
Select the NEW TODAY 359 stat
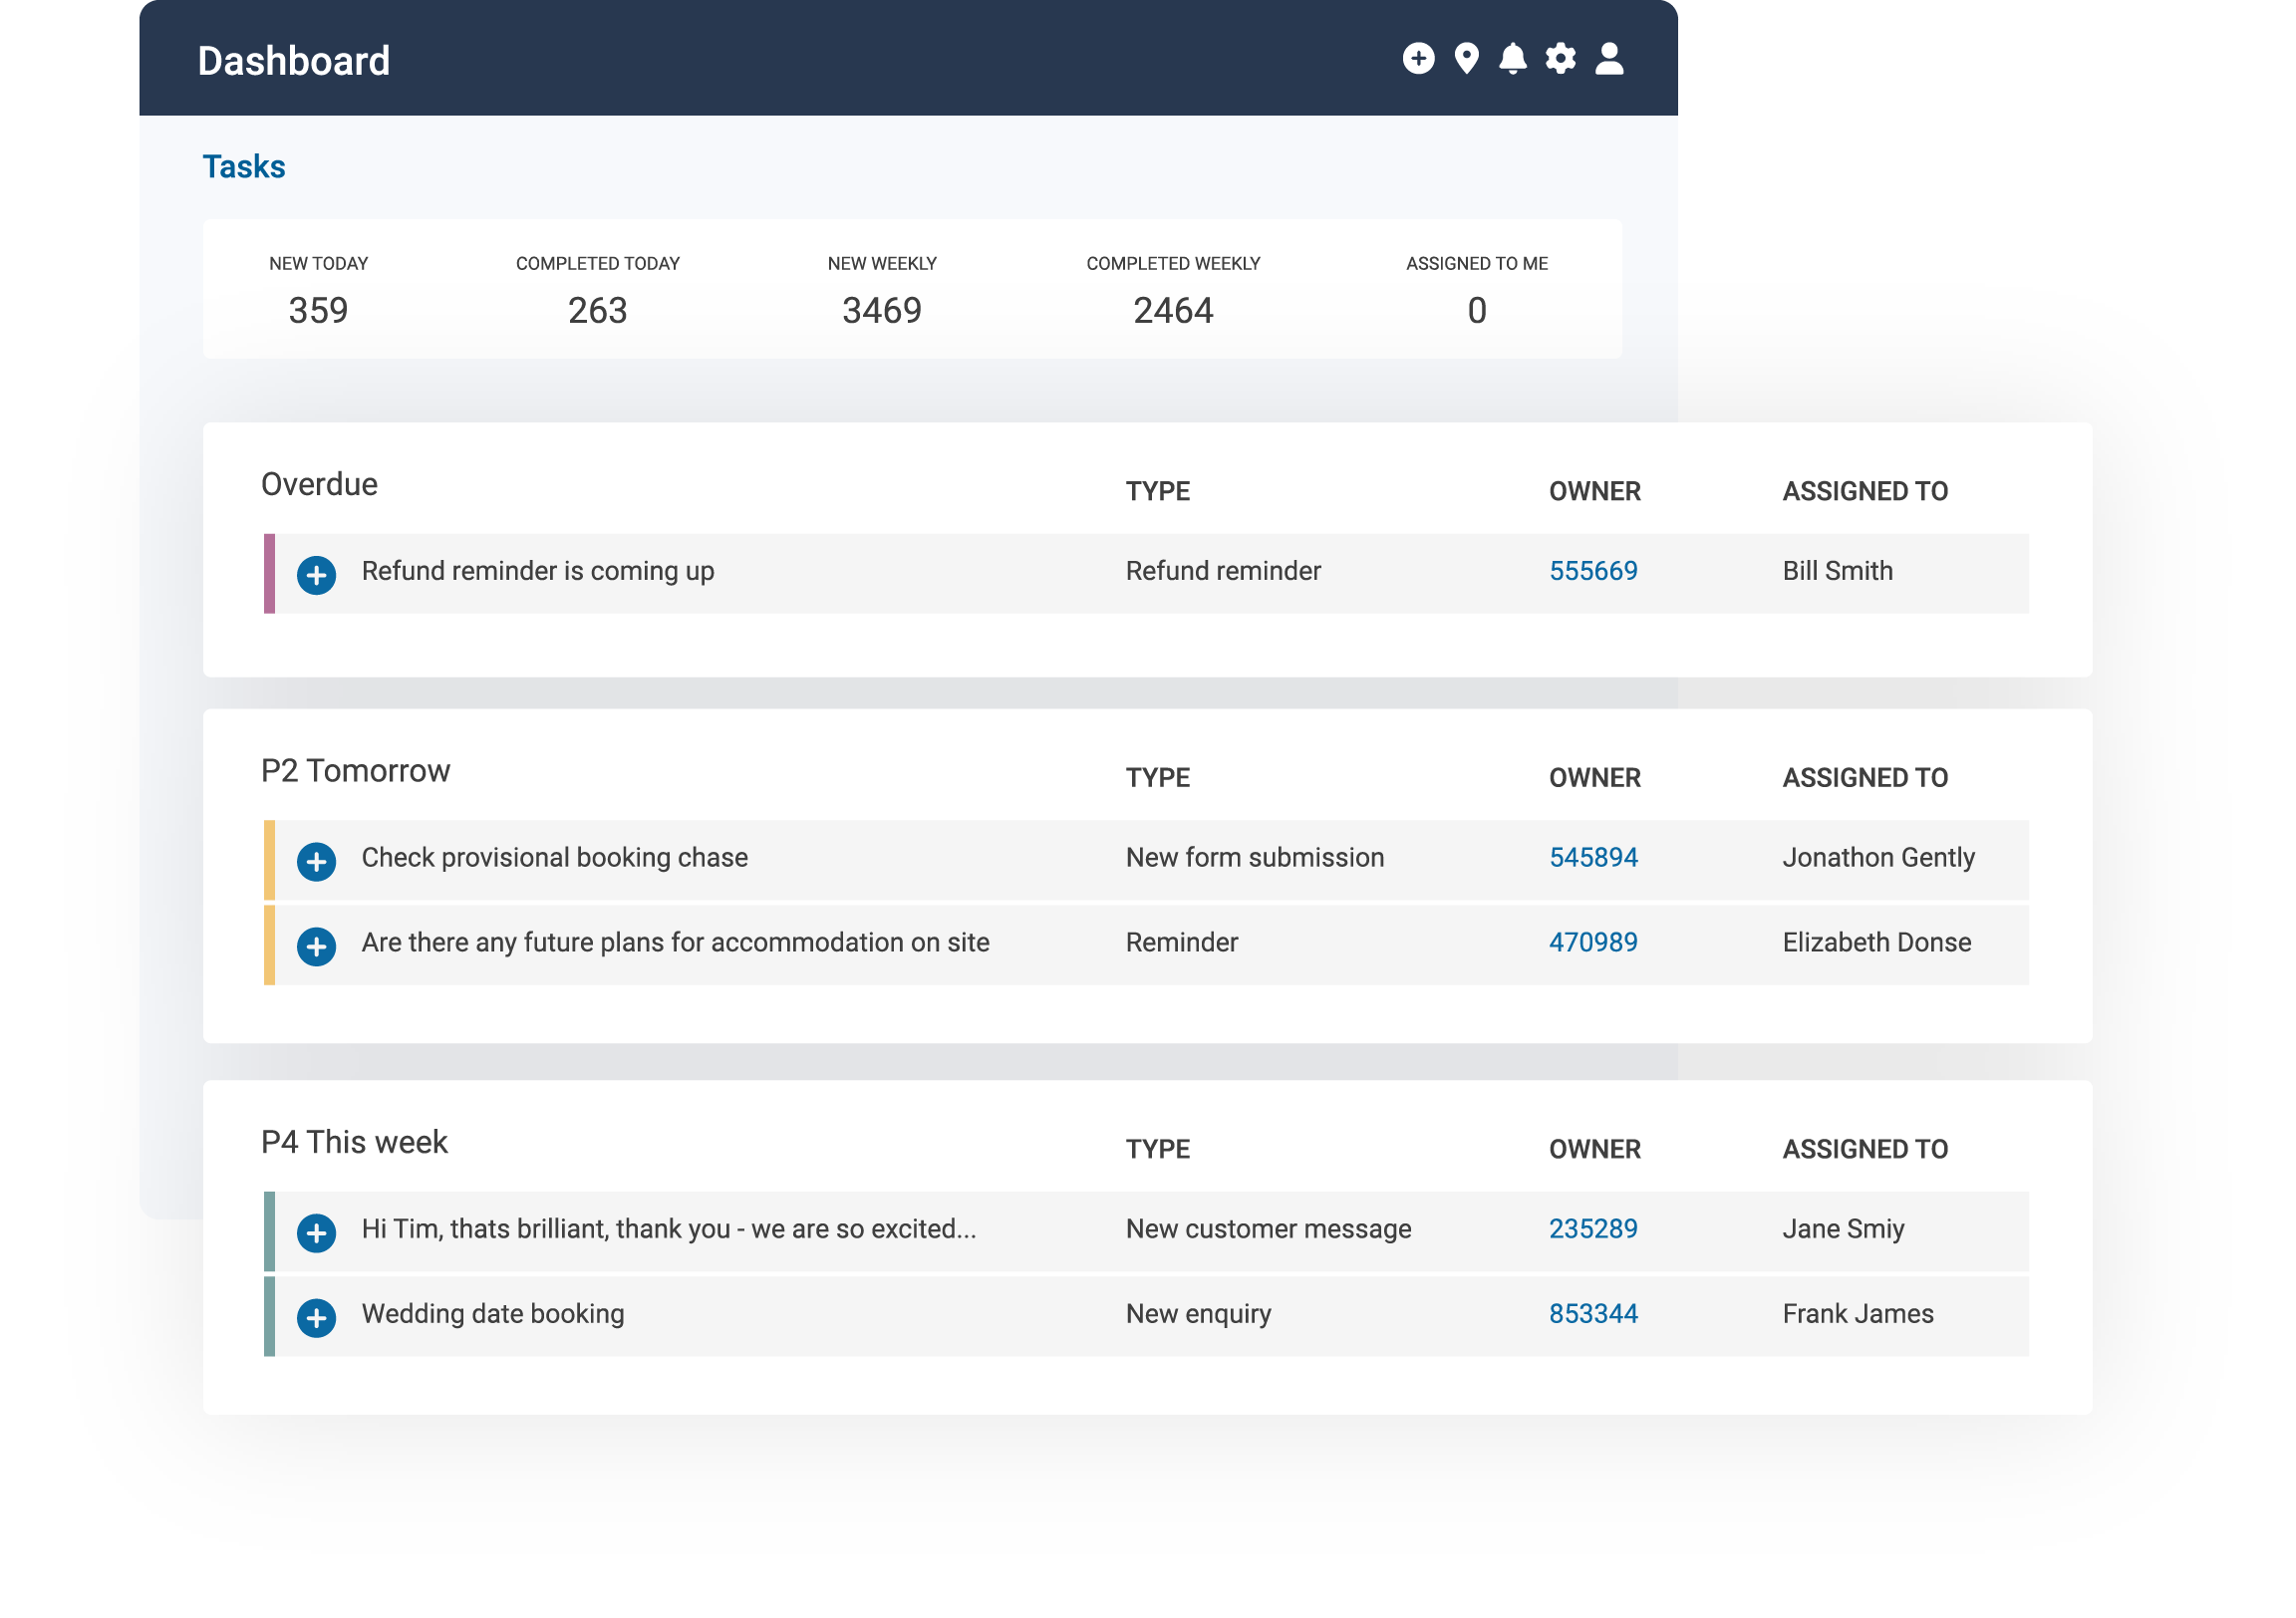[319, 291]
